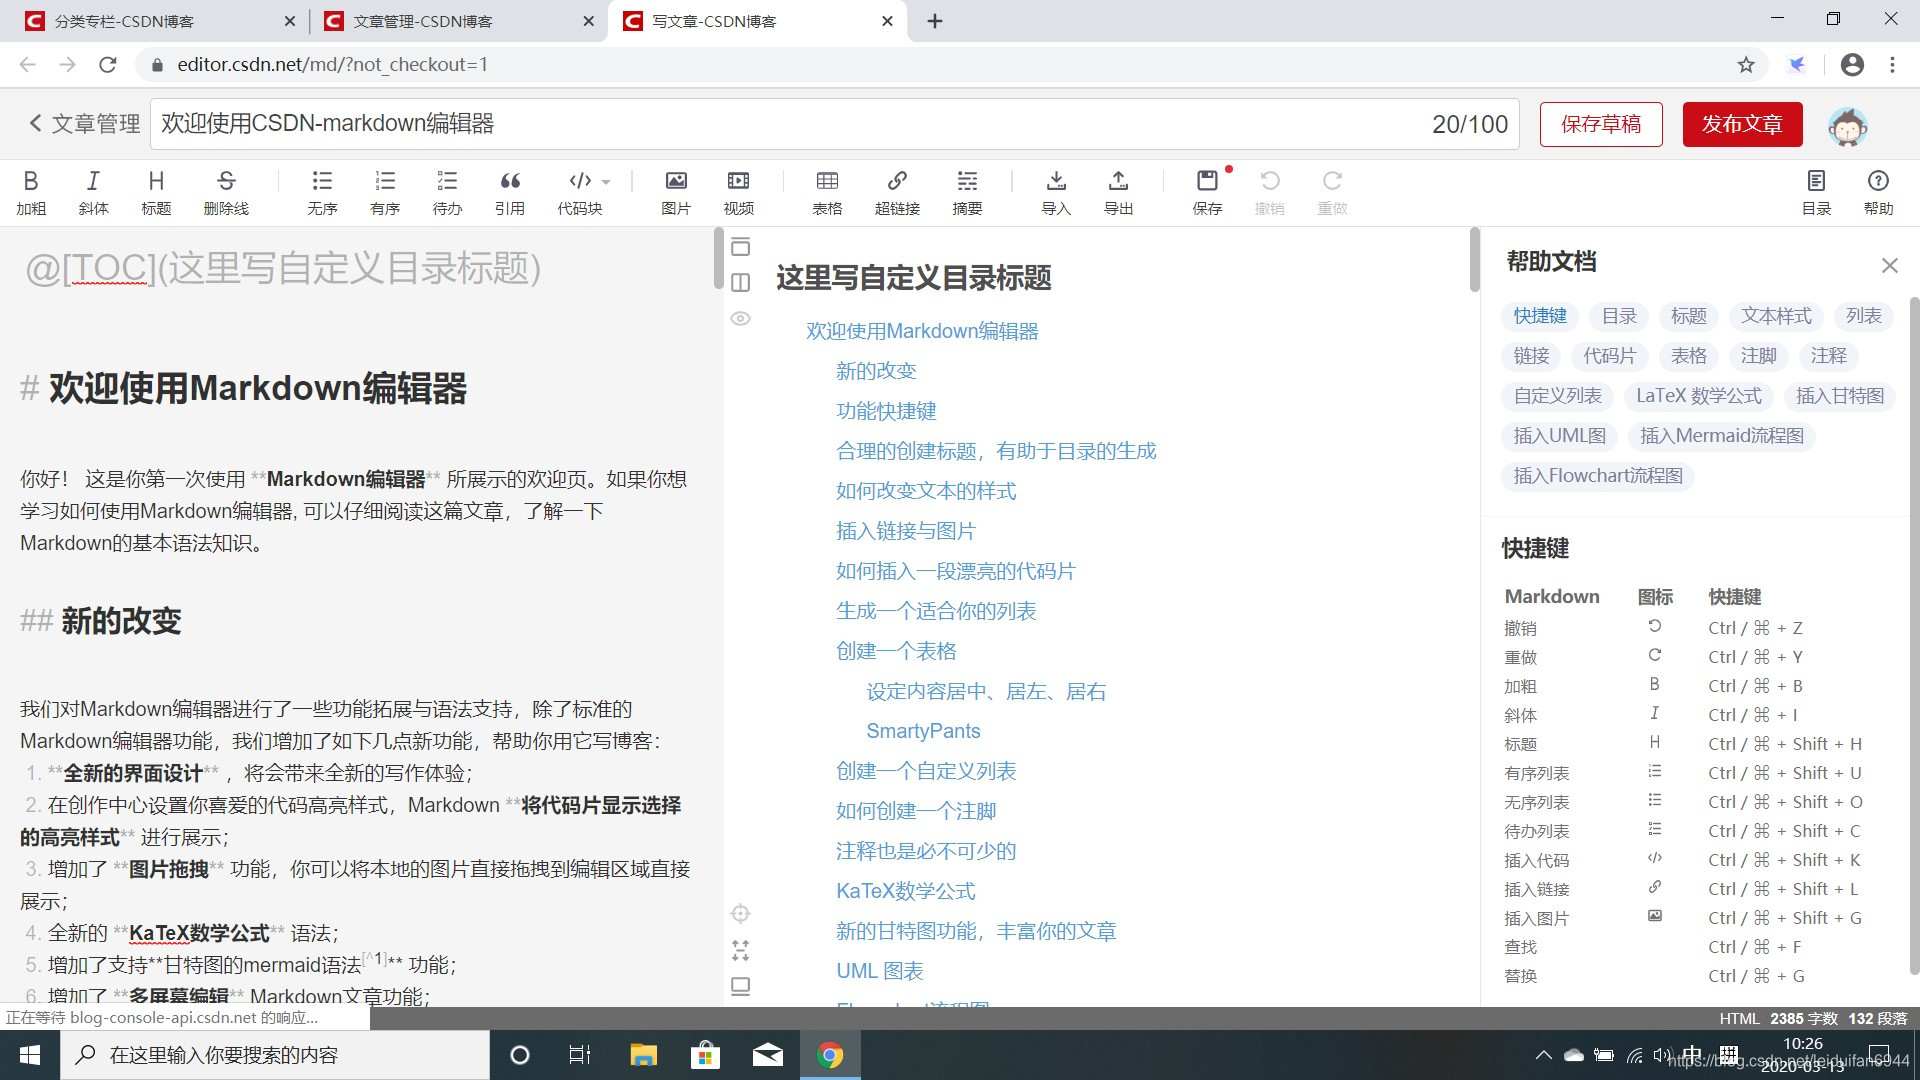The height and width of the screenshot is (1080, 1920).
Task: Apply italic with 斜体 button
Action: 93,192
